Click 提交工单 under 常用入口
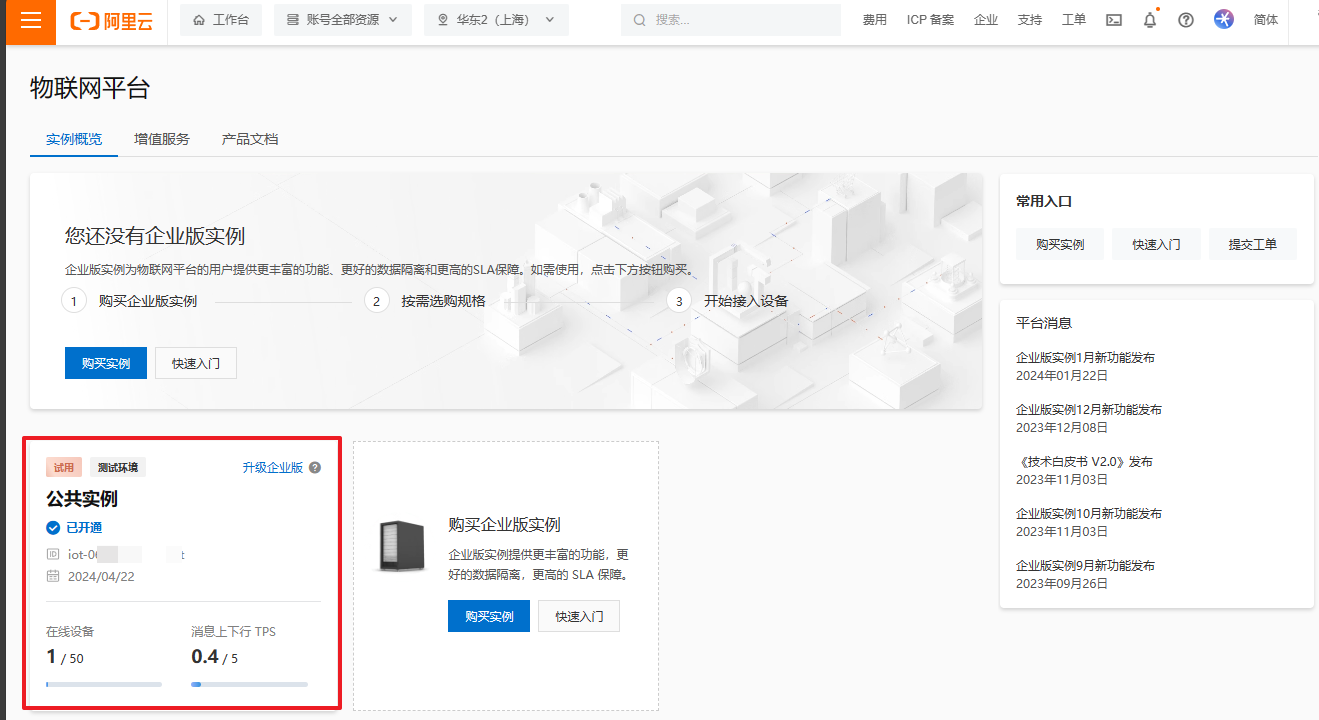This screenshot has width=1319, height=720. point(1253,244)
